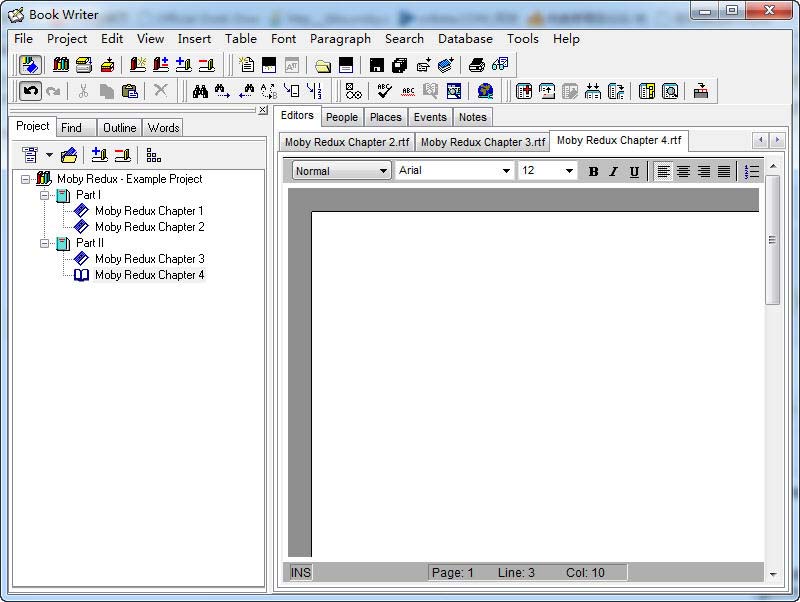Click the web globe icon
This screenshot has height=602, width=800.
[x=485, y=91]
